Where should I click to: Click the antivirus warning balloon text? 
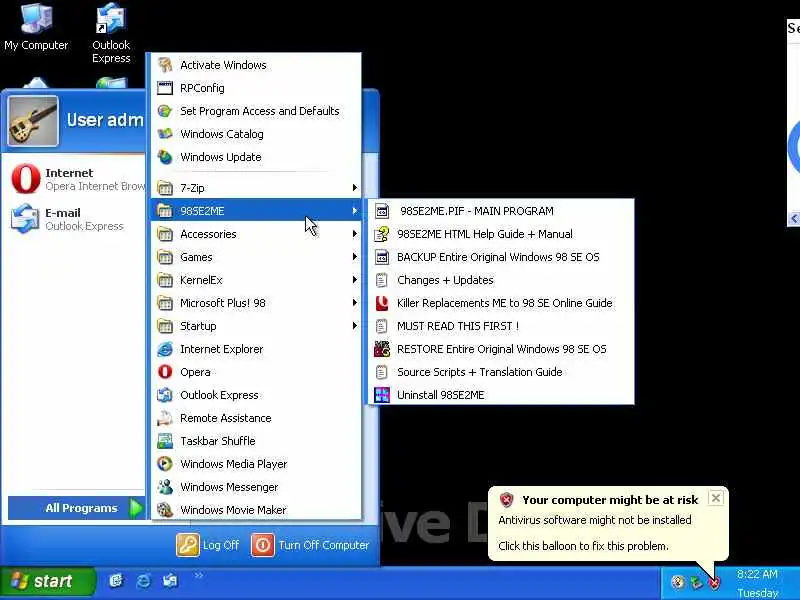coord(594,520)
